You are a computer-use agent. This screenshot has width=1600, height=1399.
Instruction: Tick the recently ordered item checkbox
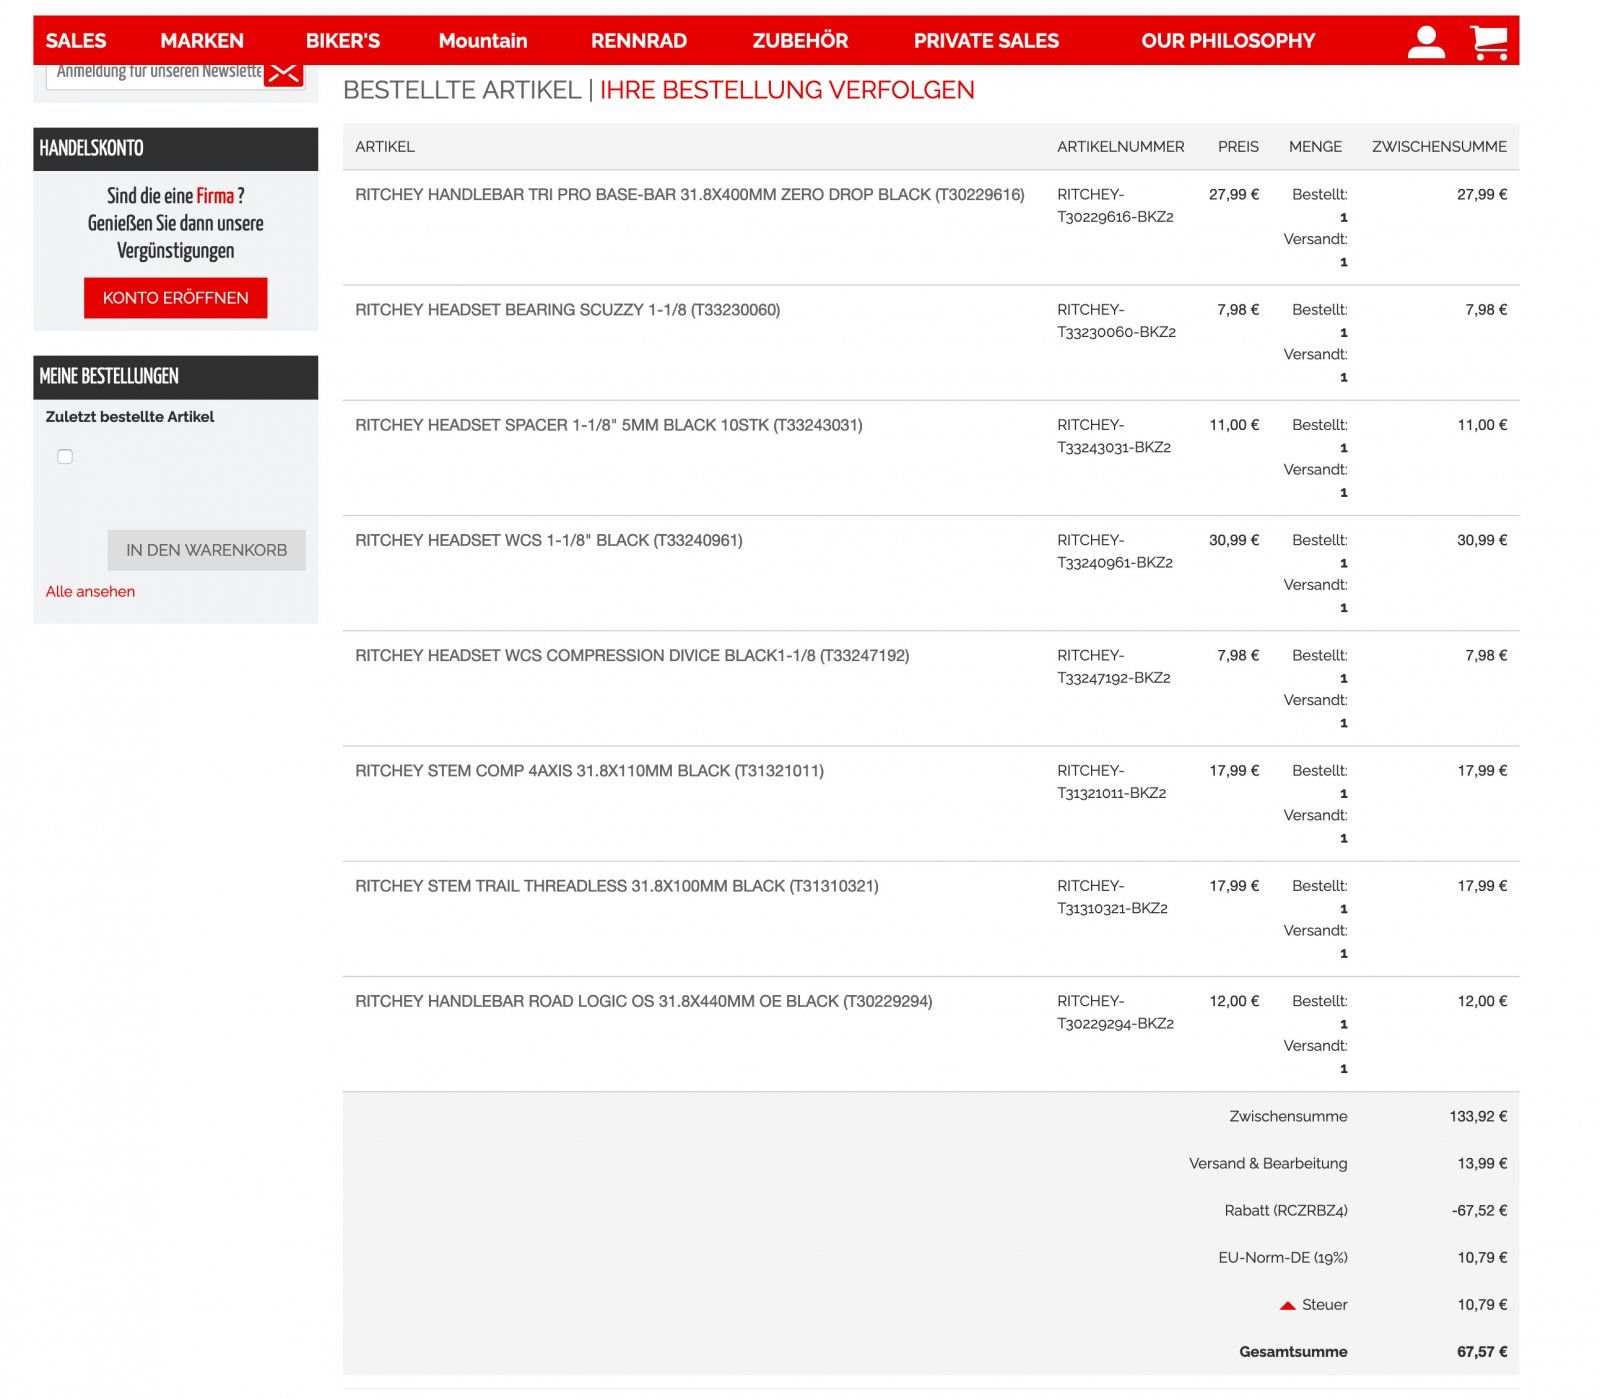pos(65,457)
